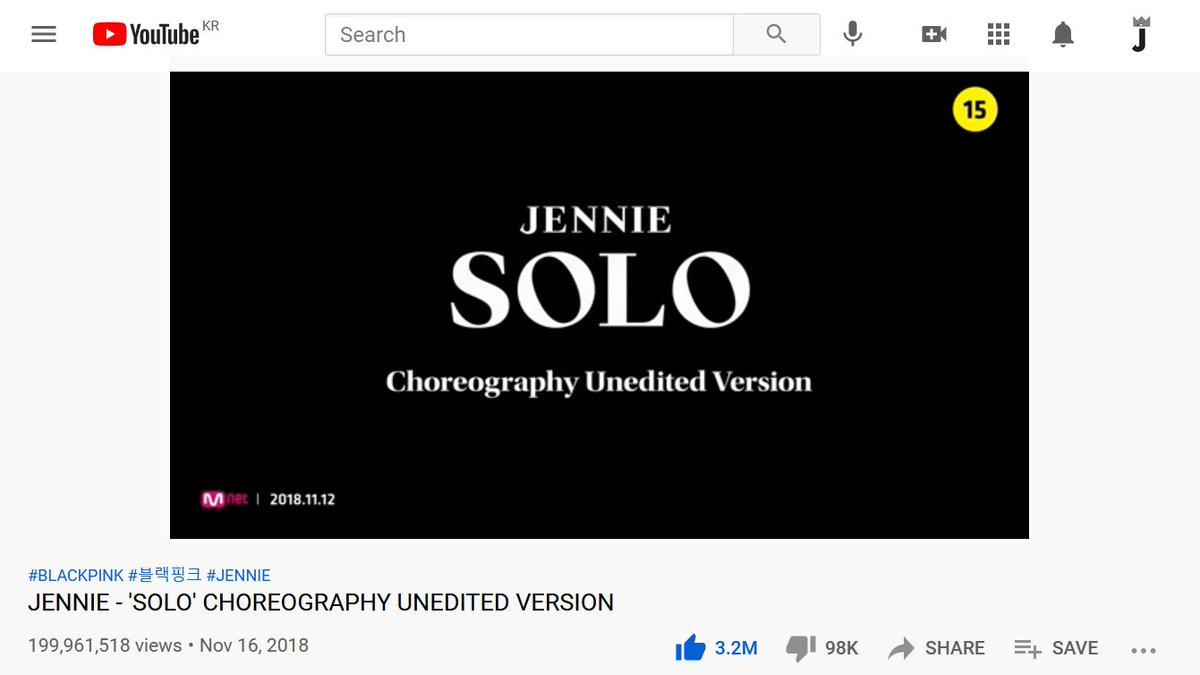Image resolution: width=1200 pixels, height=675 pixels.
Task: Open the #JENNIE hashtag link
Action: point(238,575)
